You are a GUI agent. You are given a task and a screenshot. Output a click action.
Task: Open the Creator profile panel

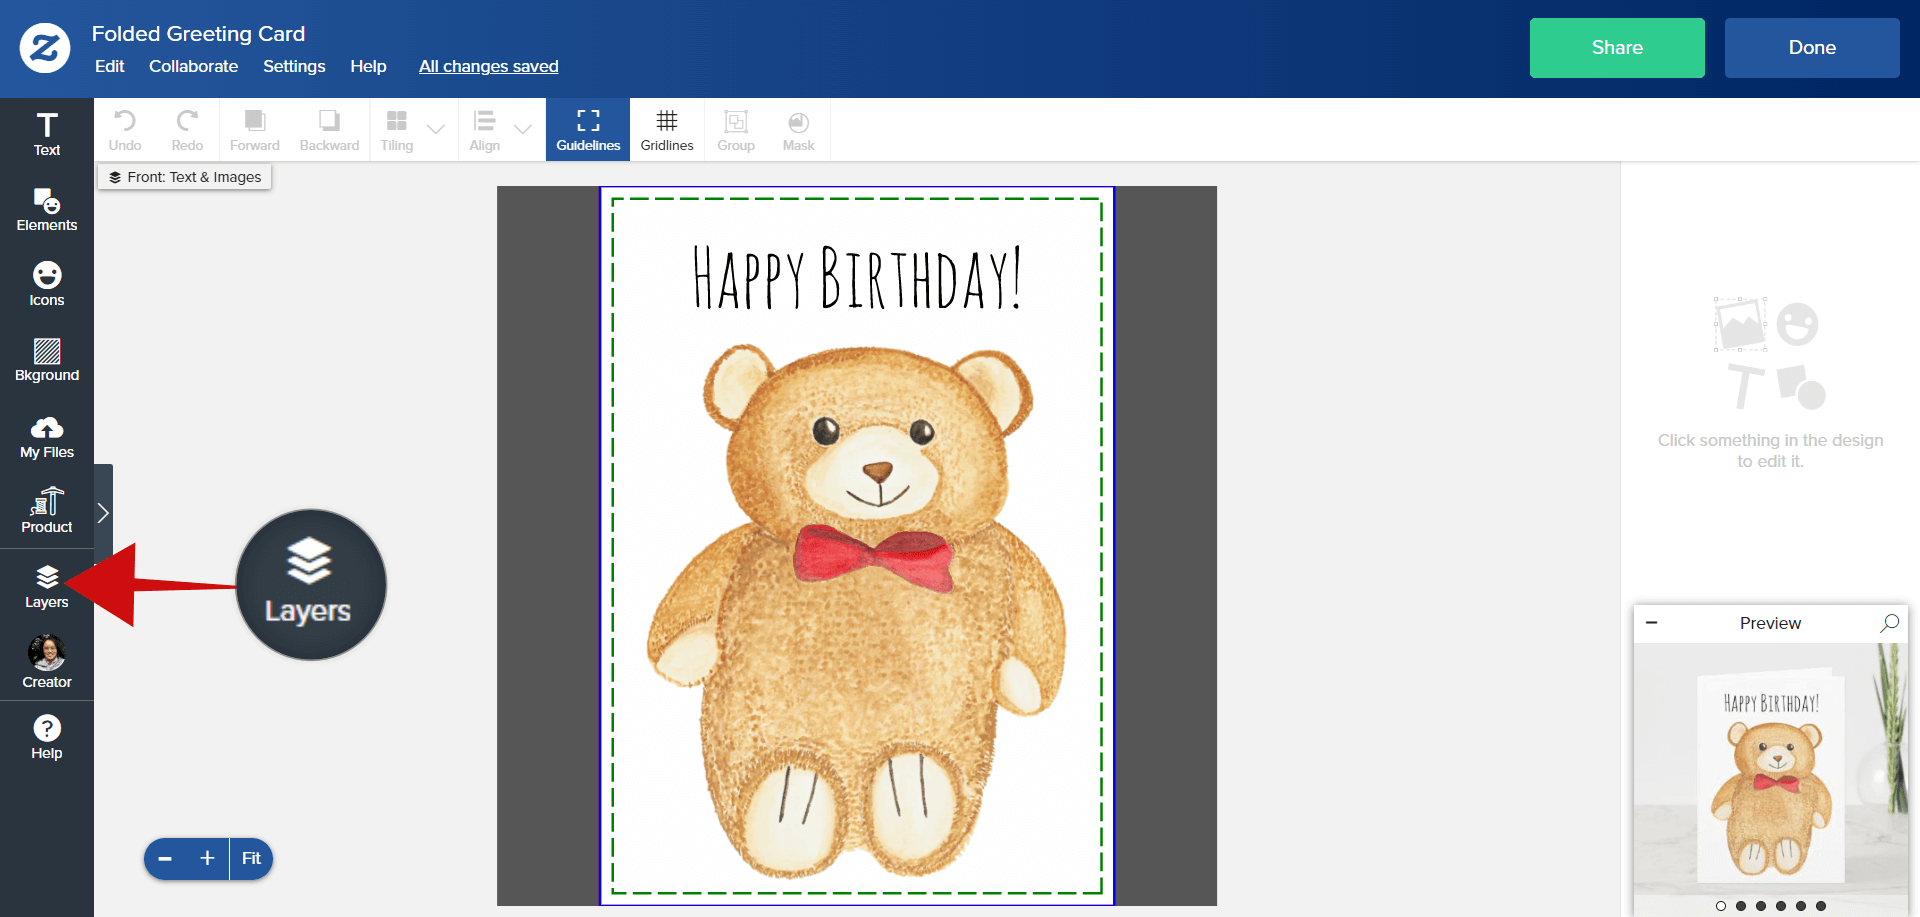point(47,662)
